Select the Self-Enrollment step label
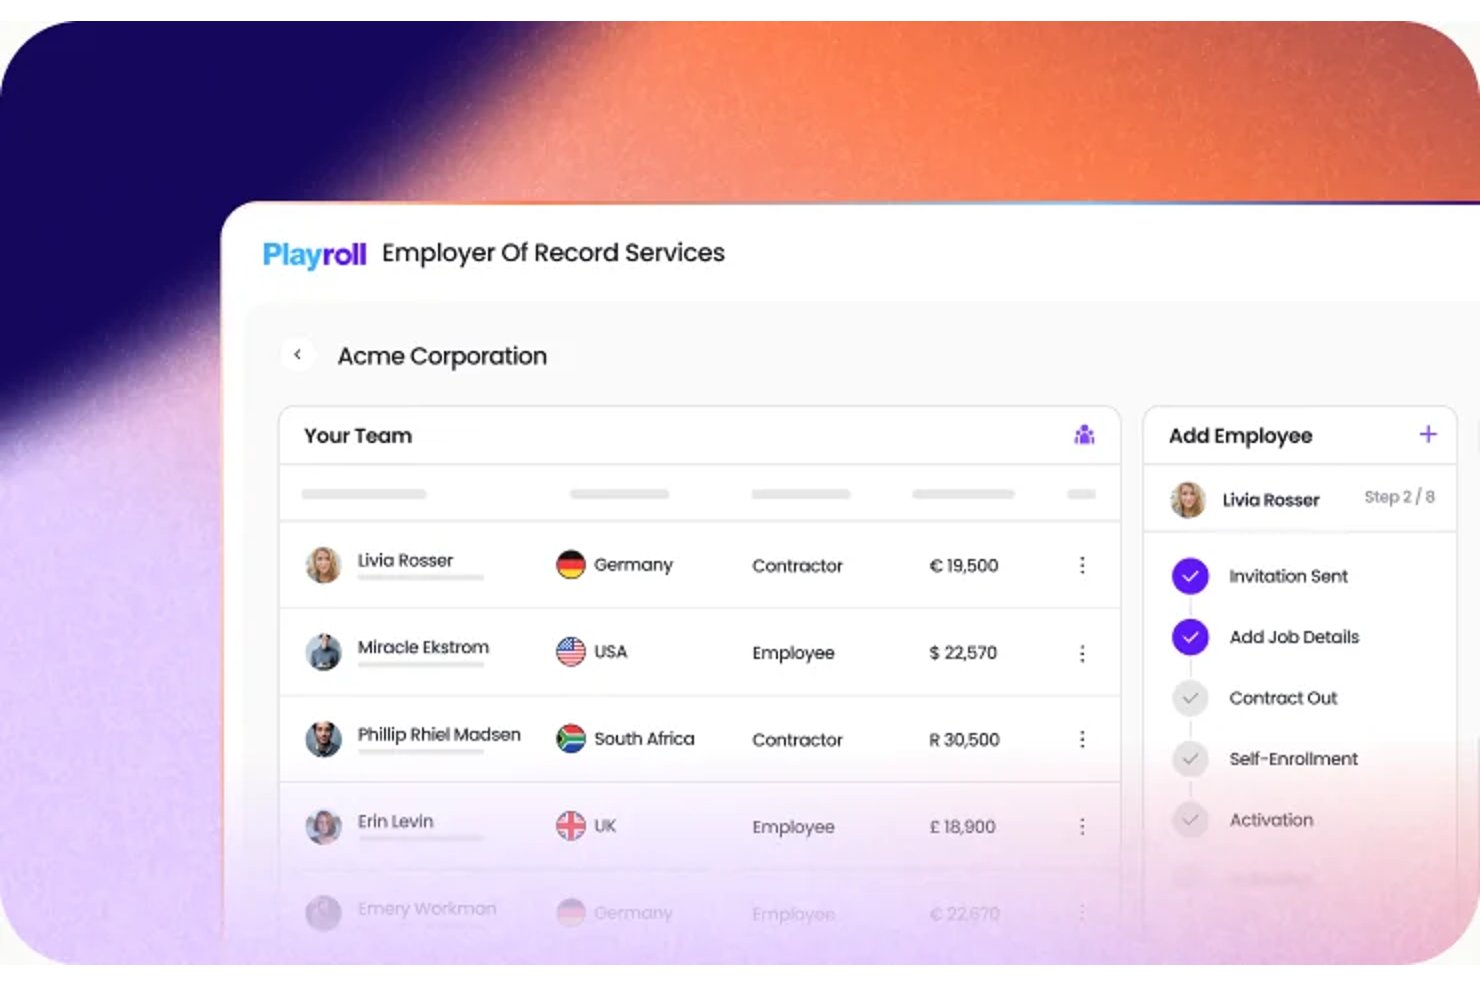 1293,759
